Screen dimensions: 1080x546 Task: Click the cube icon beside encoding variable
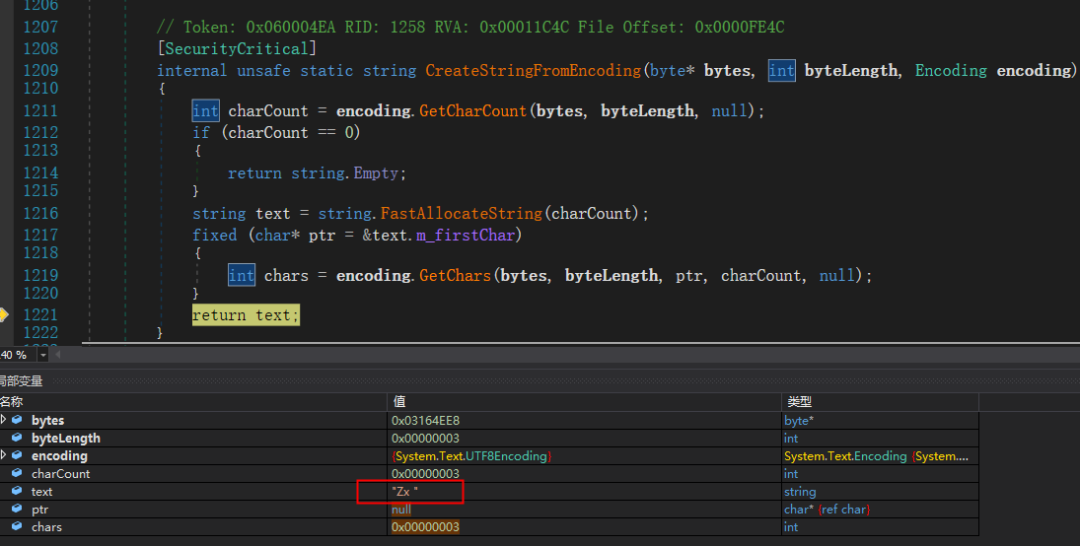pos(17,456)
